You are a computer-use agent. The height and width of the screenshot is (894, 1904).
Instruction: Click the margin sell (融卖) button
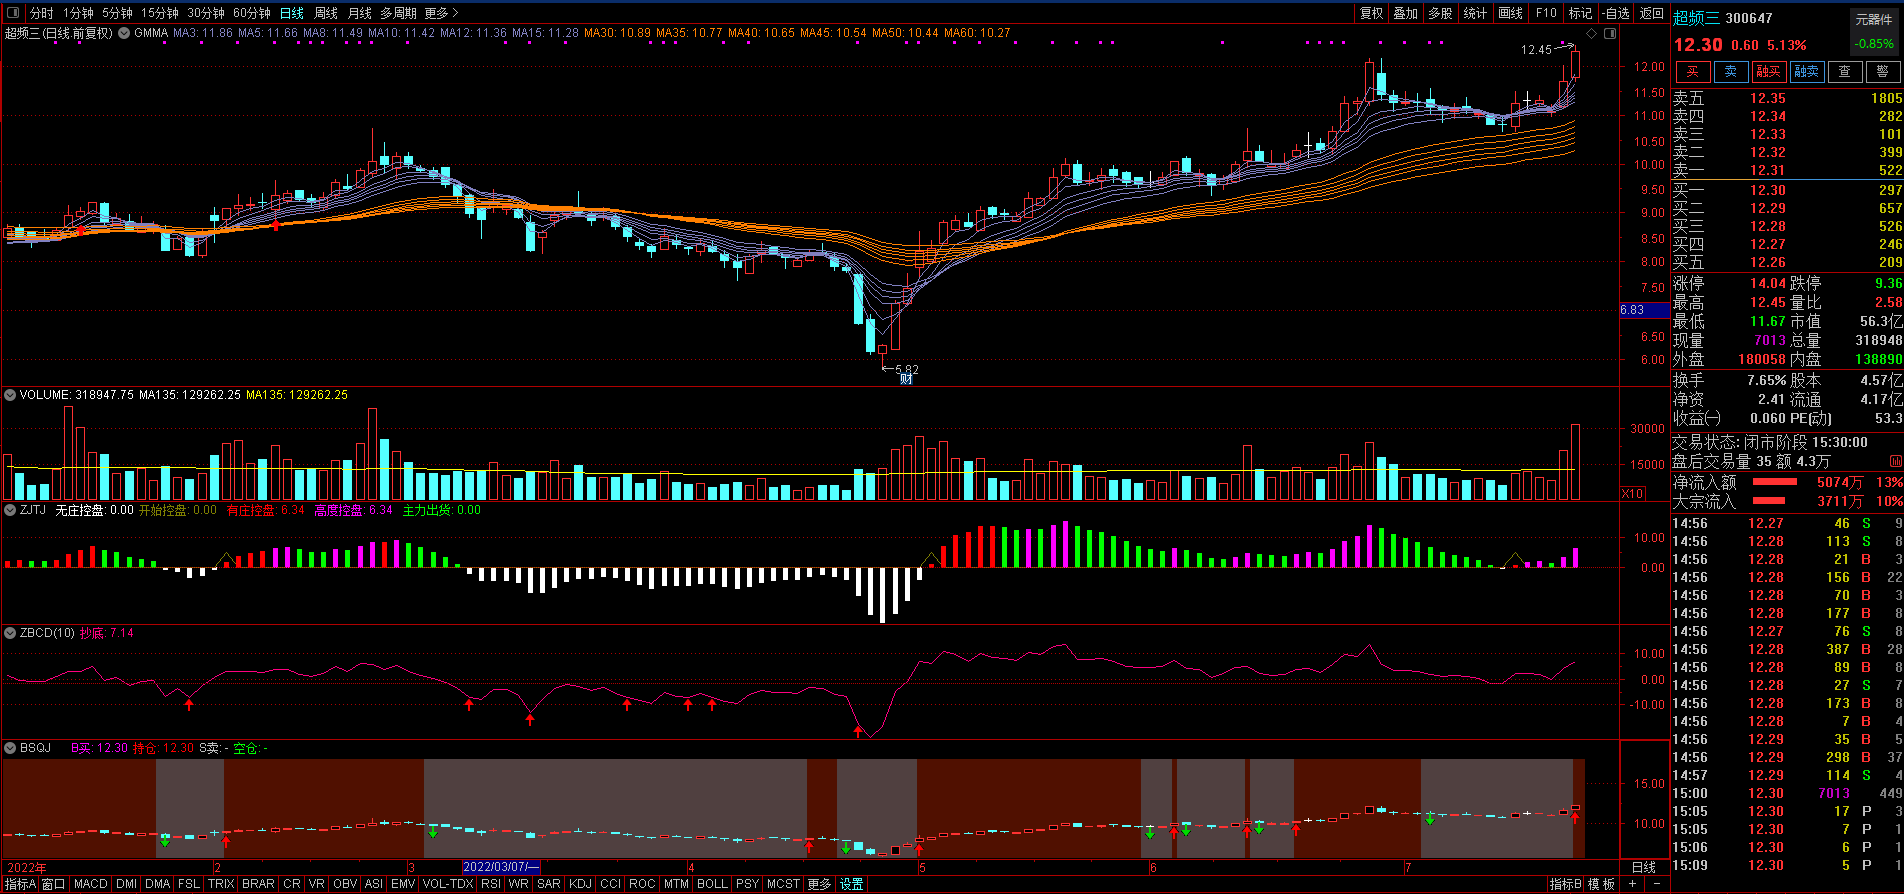[1807, 72]
